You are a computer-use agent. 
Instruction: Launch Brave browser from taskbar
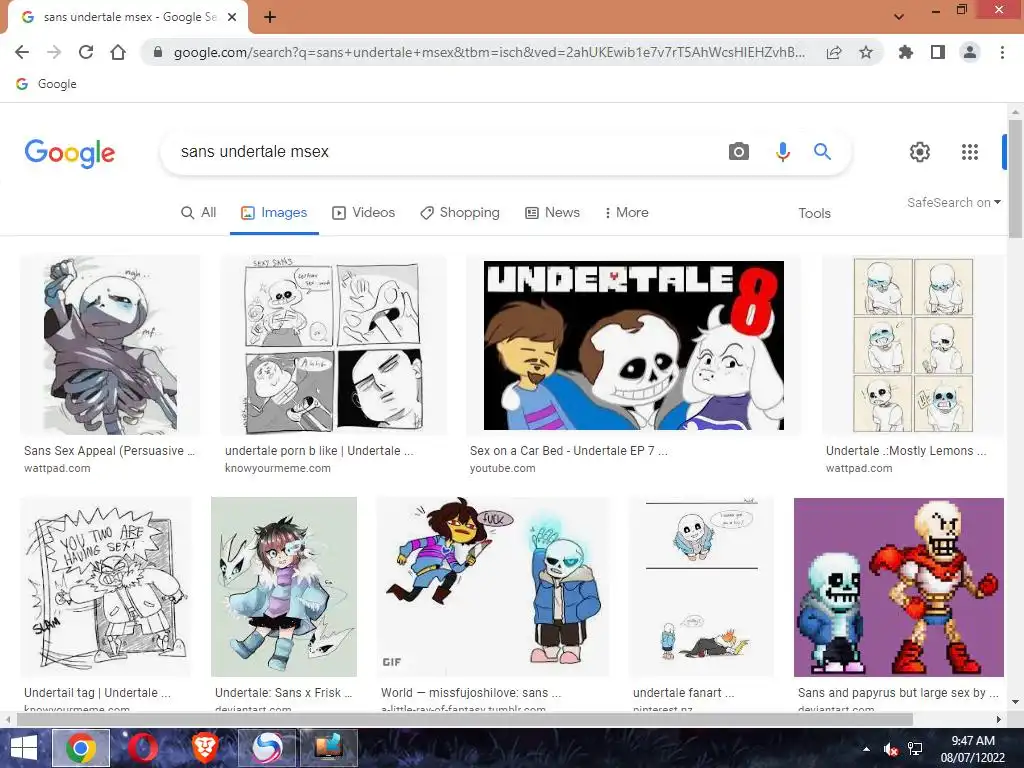pos(204,748)
